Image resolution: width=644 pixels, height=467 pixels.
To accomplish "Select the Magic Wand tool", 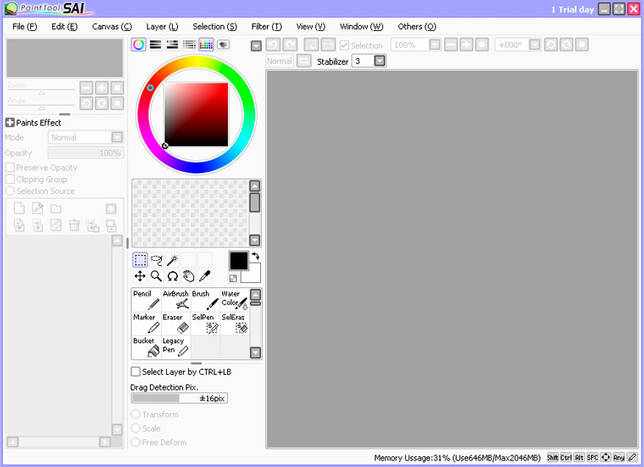I will (x=172, y=260).
